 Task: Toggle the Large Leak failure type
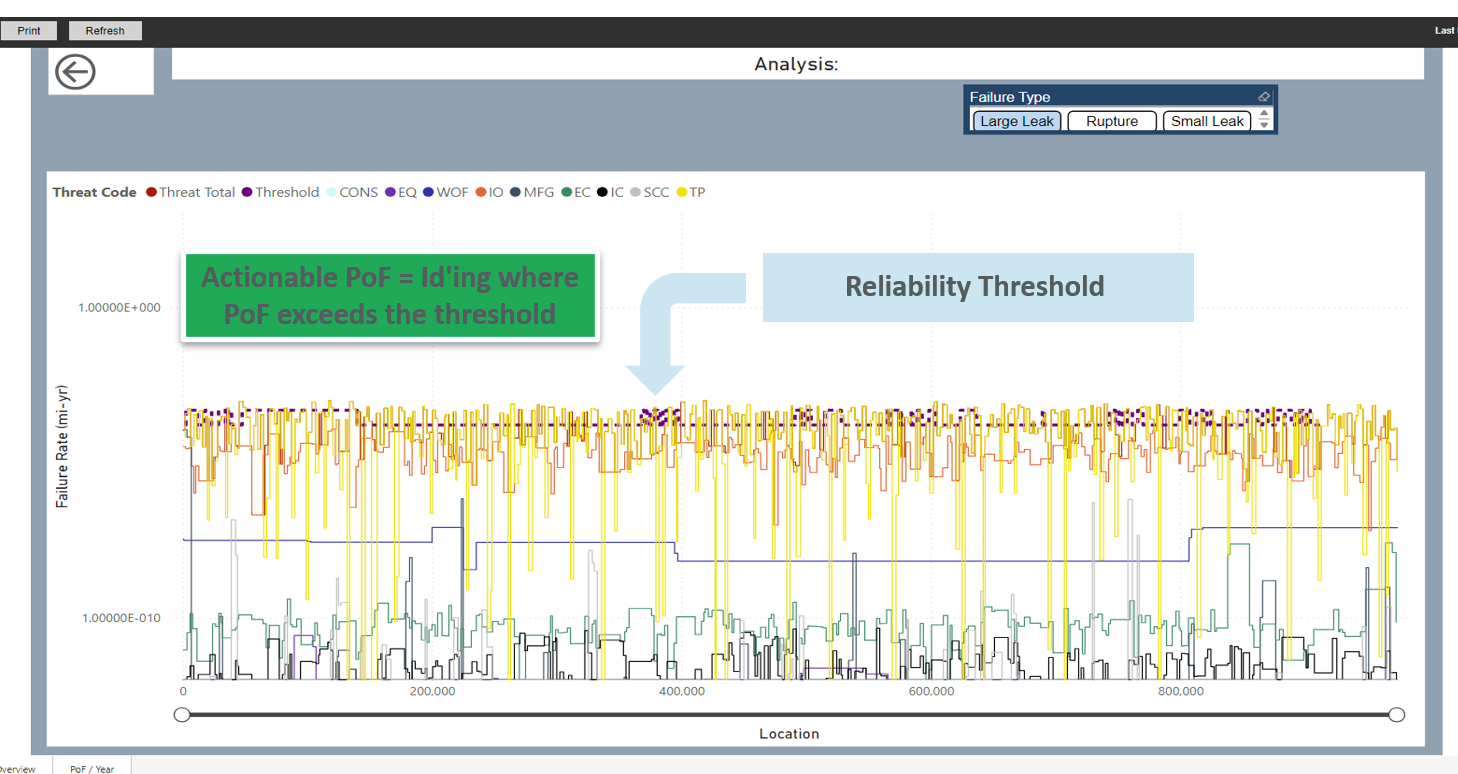pyautogui.click(x=1016, y=121)
